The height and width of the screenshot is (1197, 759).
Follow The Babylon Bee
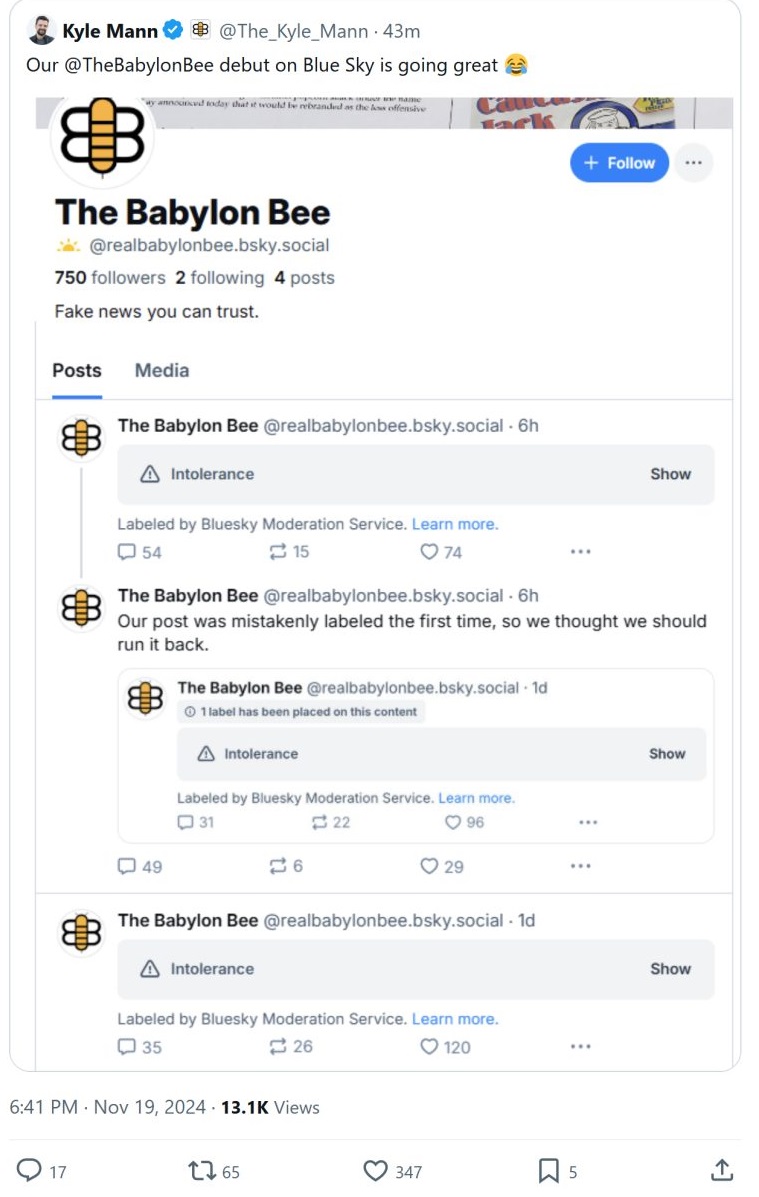(x=619, y=163)
